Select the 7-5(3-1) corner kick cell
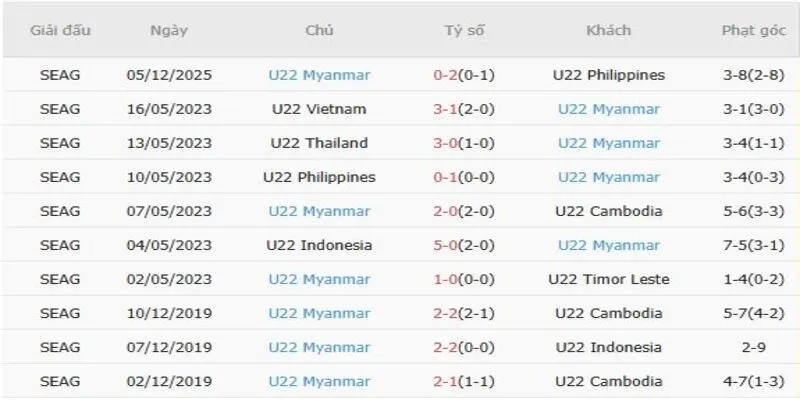Viewport: 800px width, 400px height. point(752,245)
